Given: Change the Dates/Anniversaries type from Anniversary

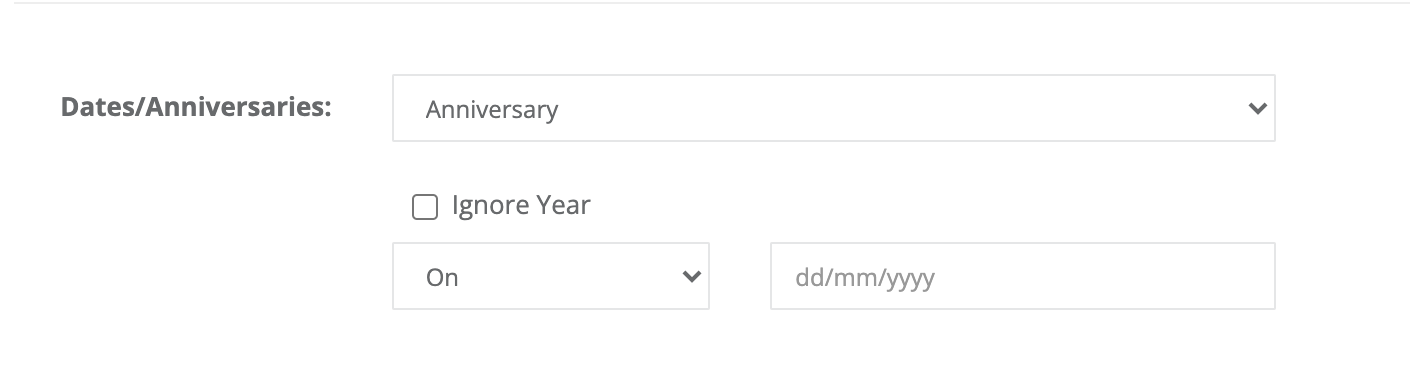Looking at the screenshot, I should click(x=833, y=108).
